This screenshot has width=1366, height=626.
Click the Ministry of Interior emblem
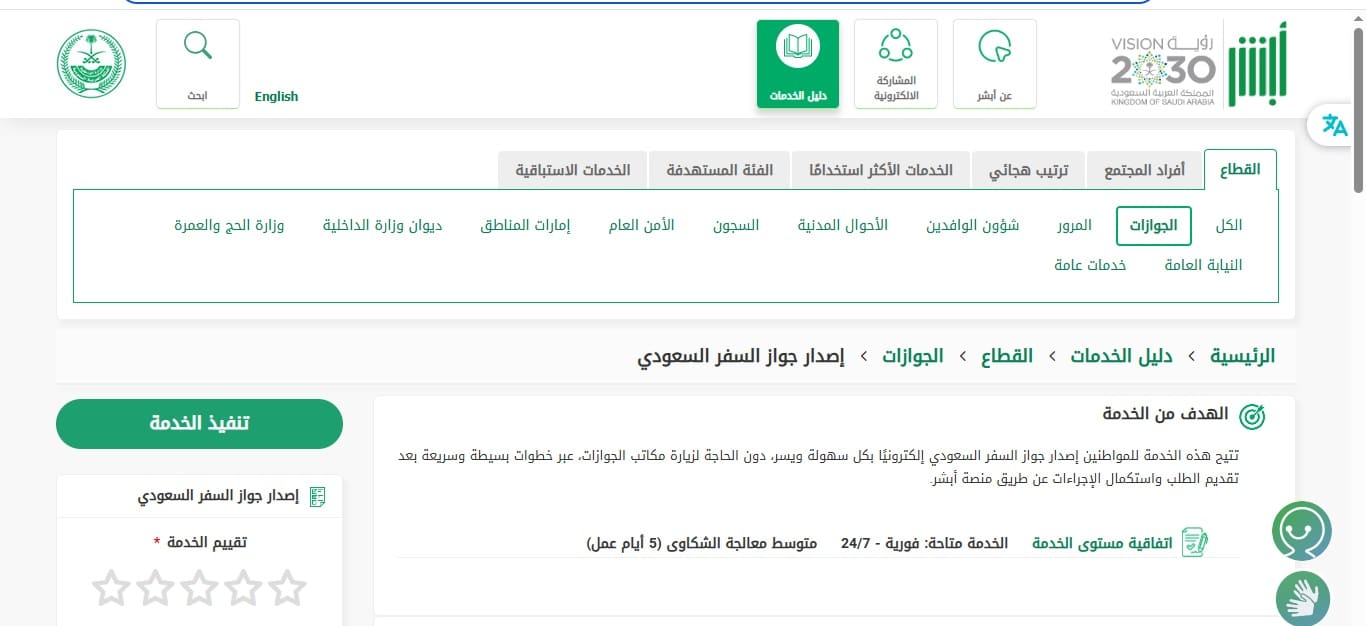coord(91,63)
